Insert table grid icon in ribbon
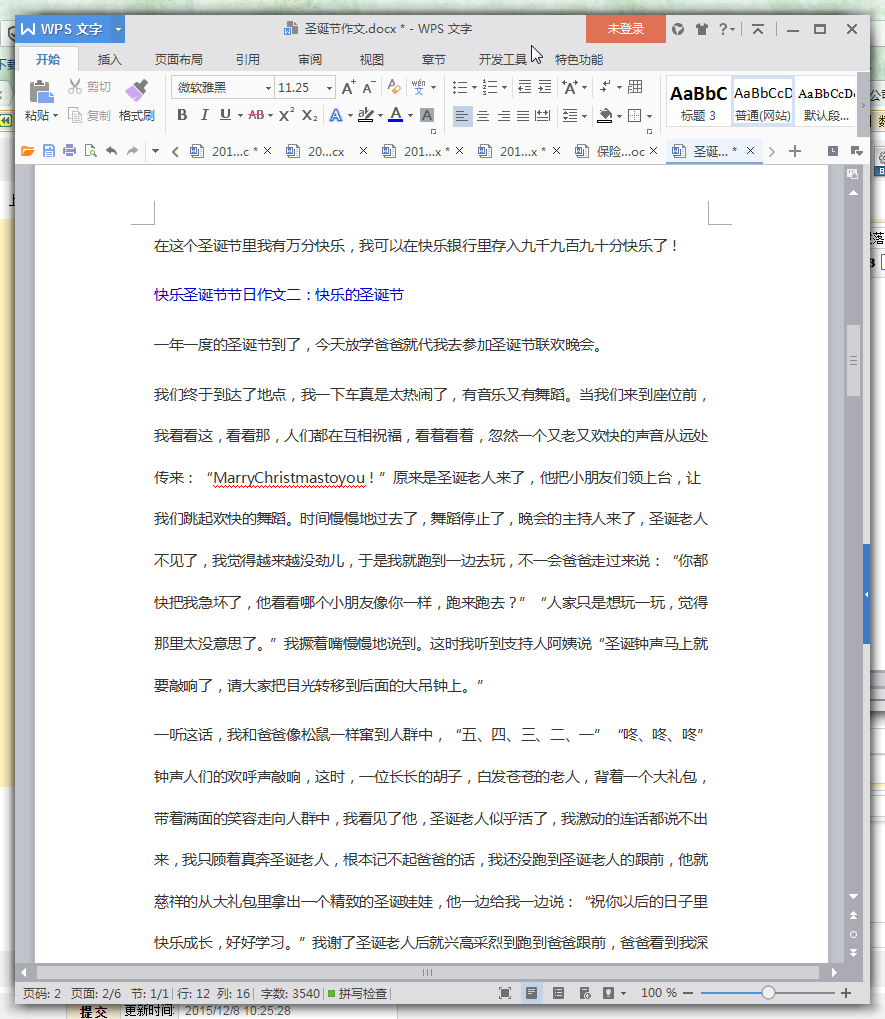This screenshot has width=885, height=1019. coord(635,87)
